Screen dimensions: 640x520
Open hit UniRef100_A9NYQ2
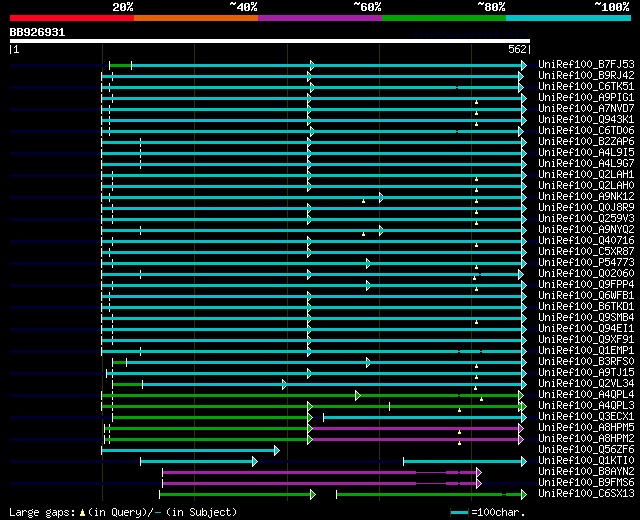(x=586, y=230)
